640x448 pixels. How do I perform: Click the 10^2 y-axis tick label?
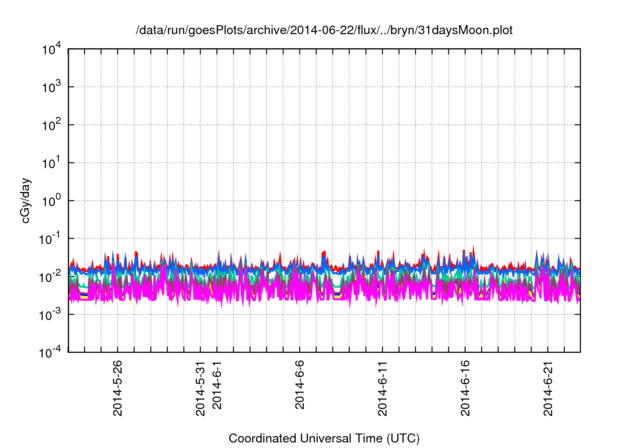51,125
